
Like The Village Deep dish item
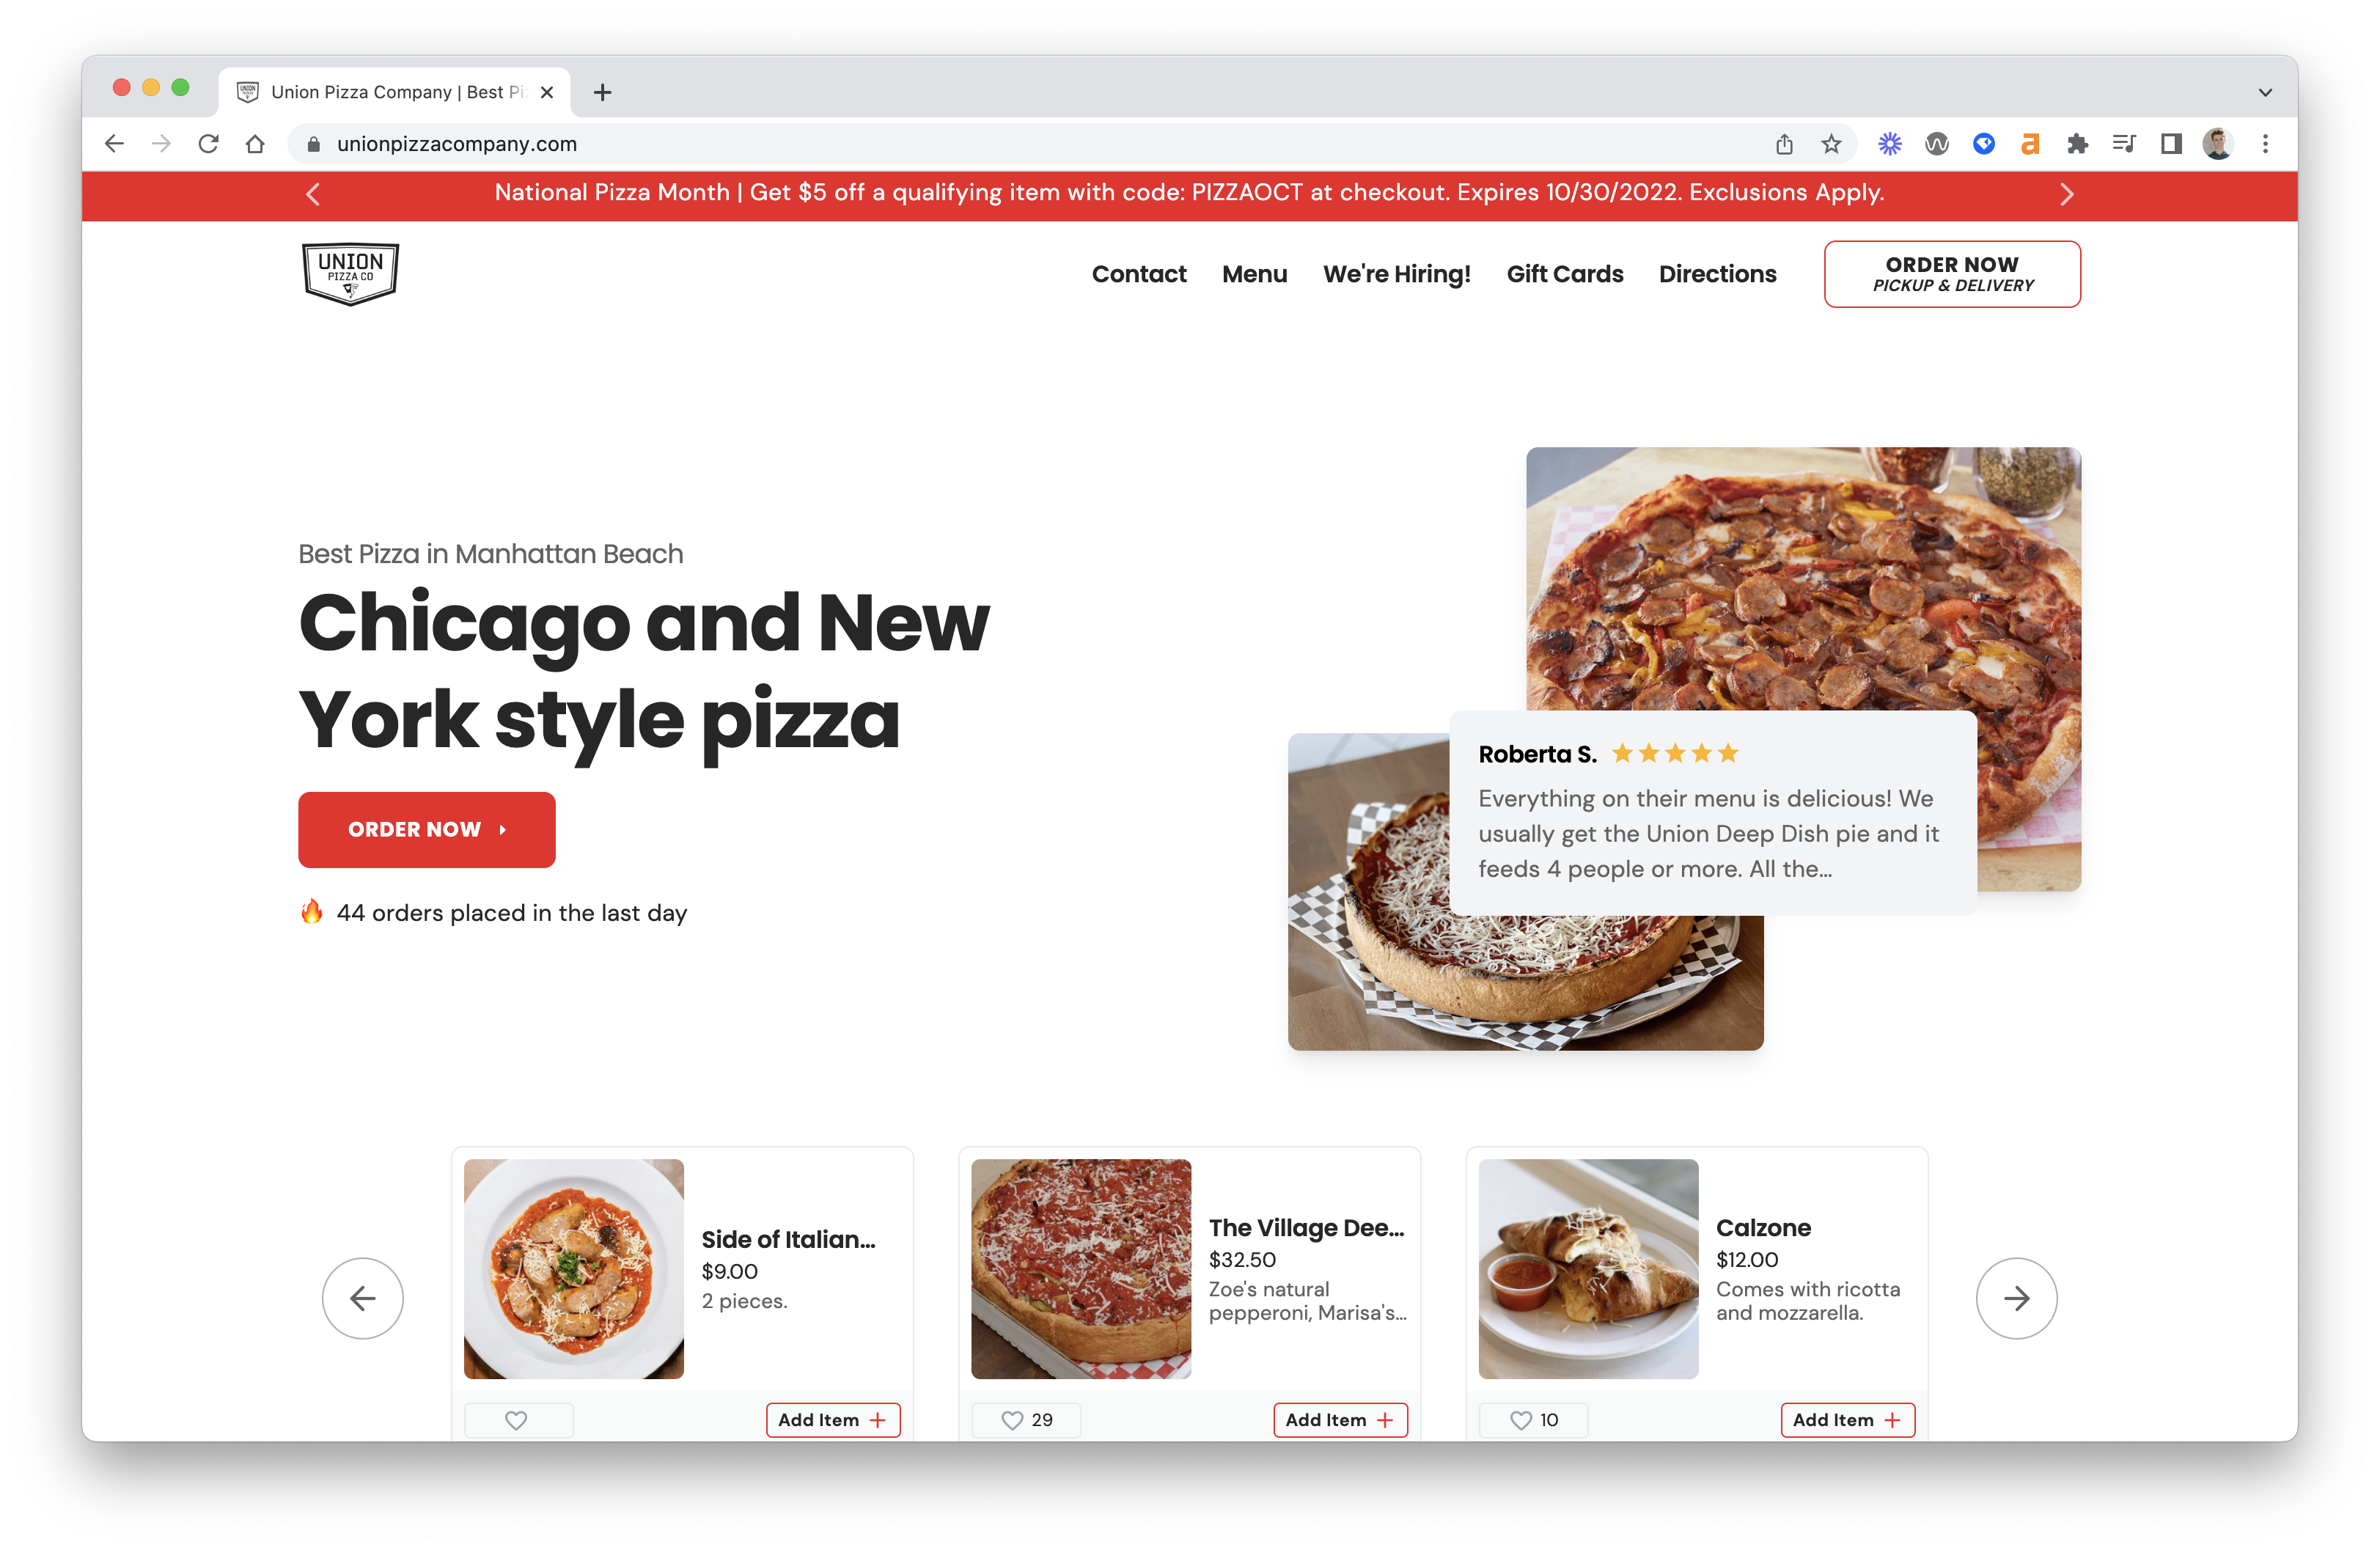coord(1026,1420)
